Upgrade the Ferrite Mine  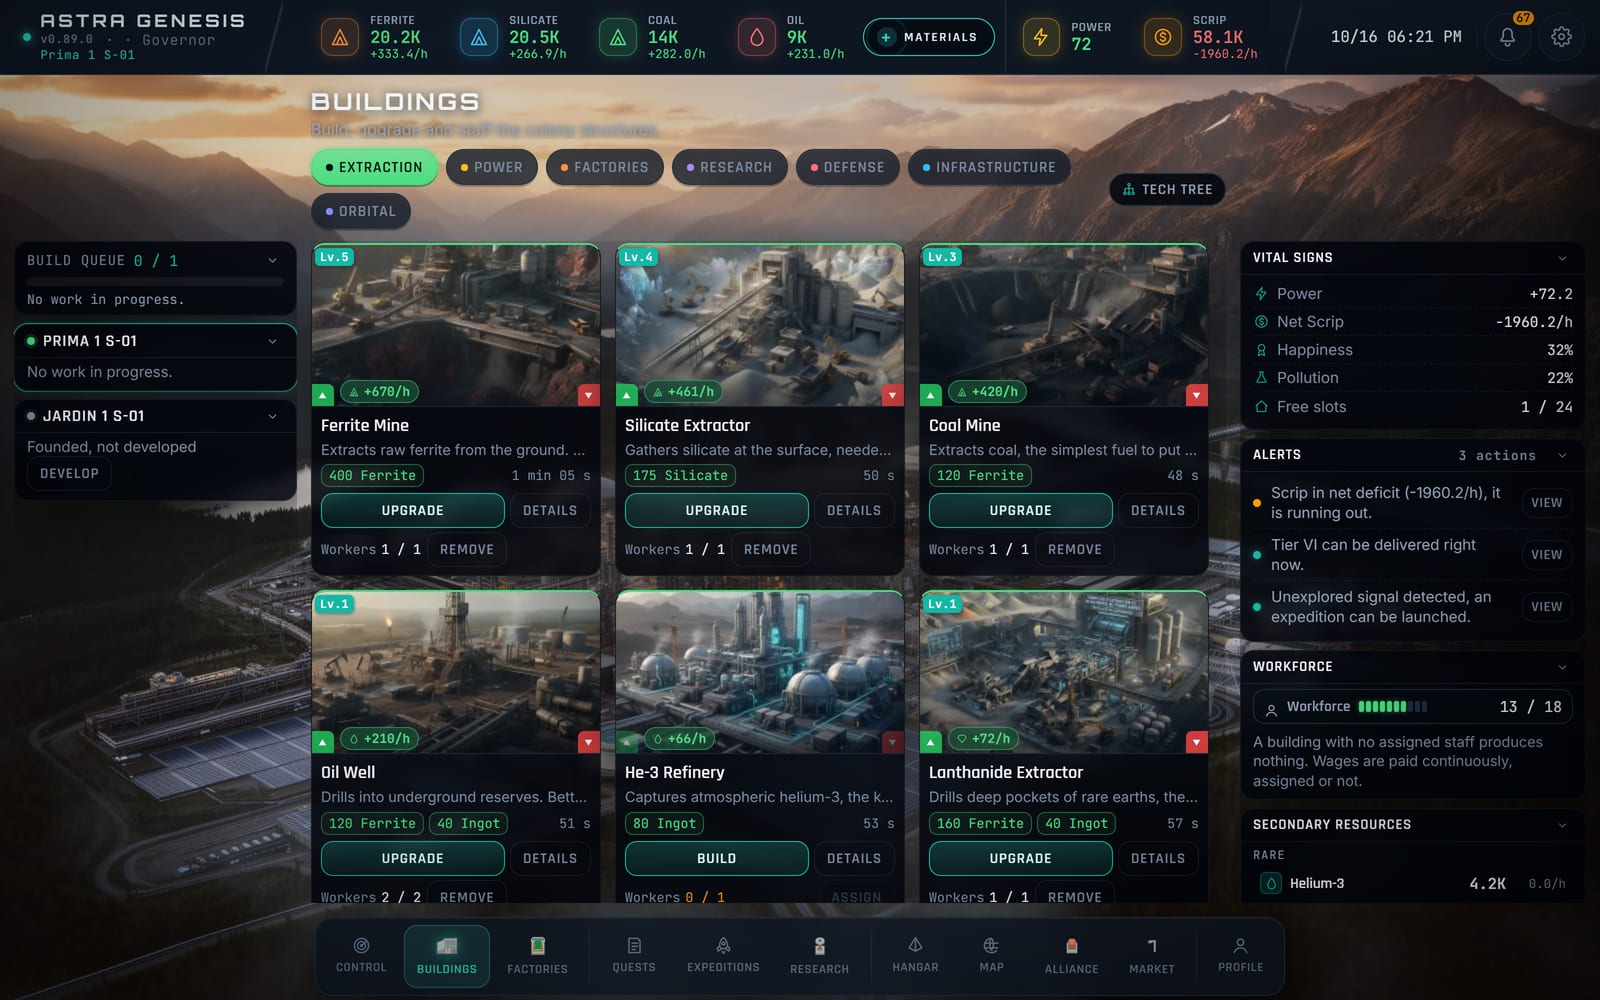point(412,510)
